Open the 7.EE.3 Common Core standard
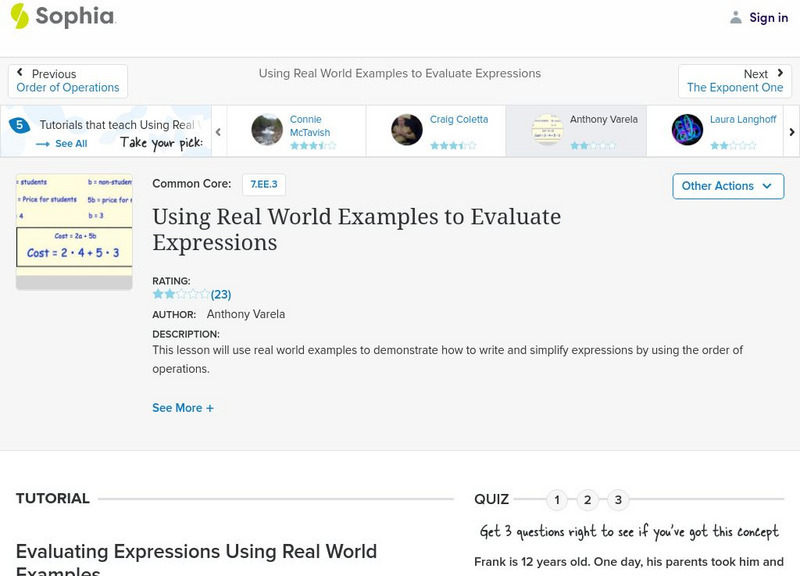This screenshot has height=576, width=800. point(264,184)
